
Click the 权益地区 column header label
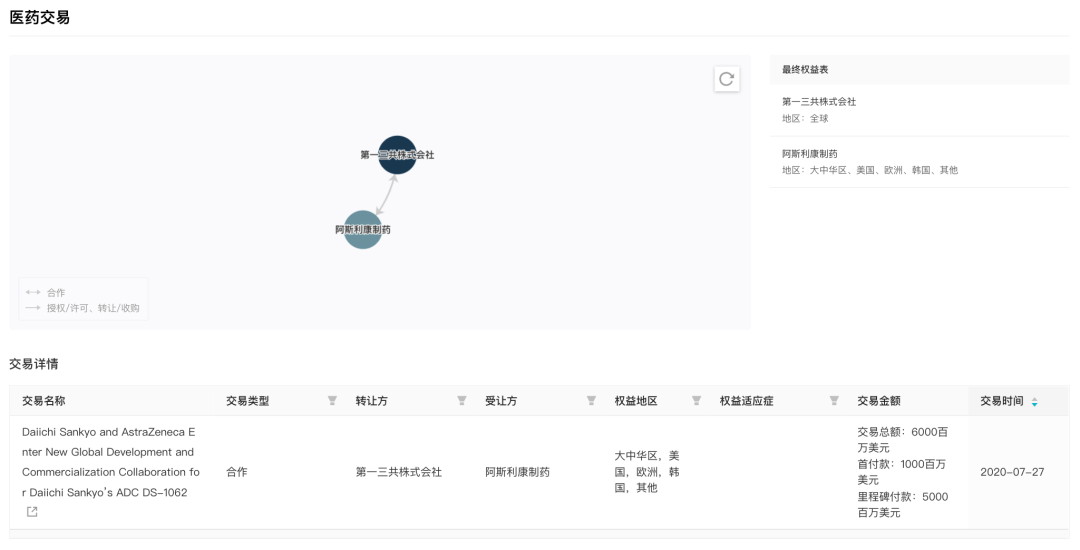pyautogui.click(x=636, y=401)
